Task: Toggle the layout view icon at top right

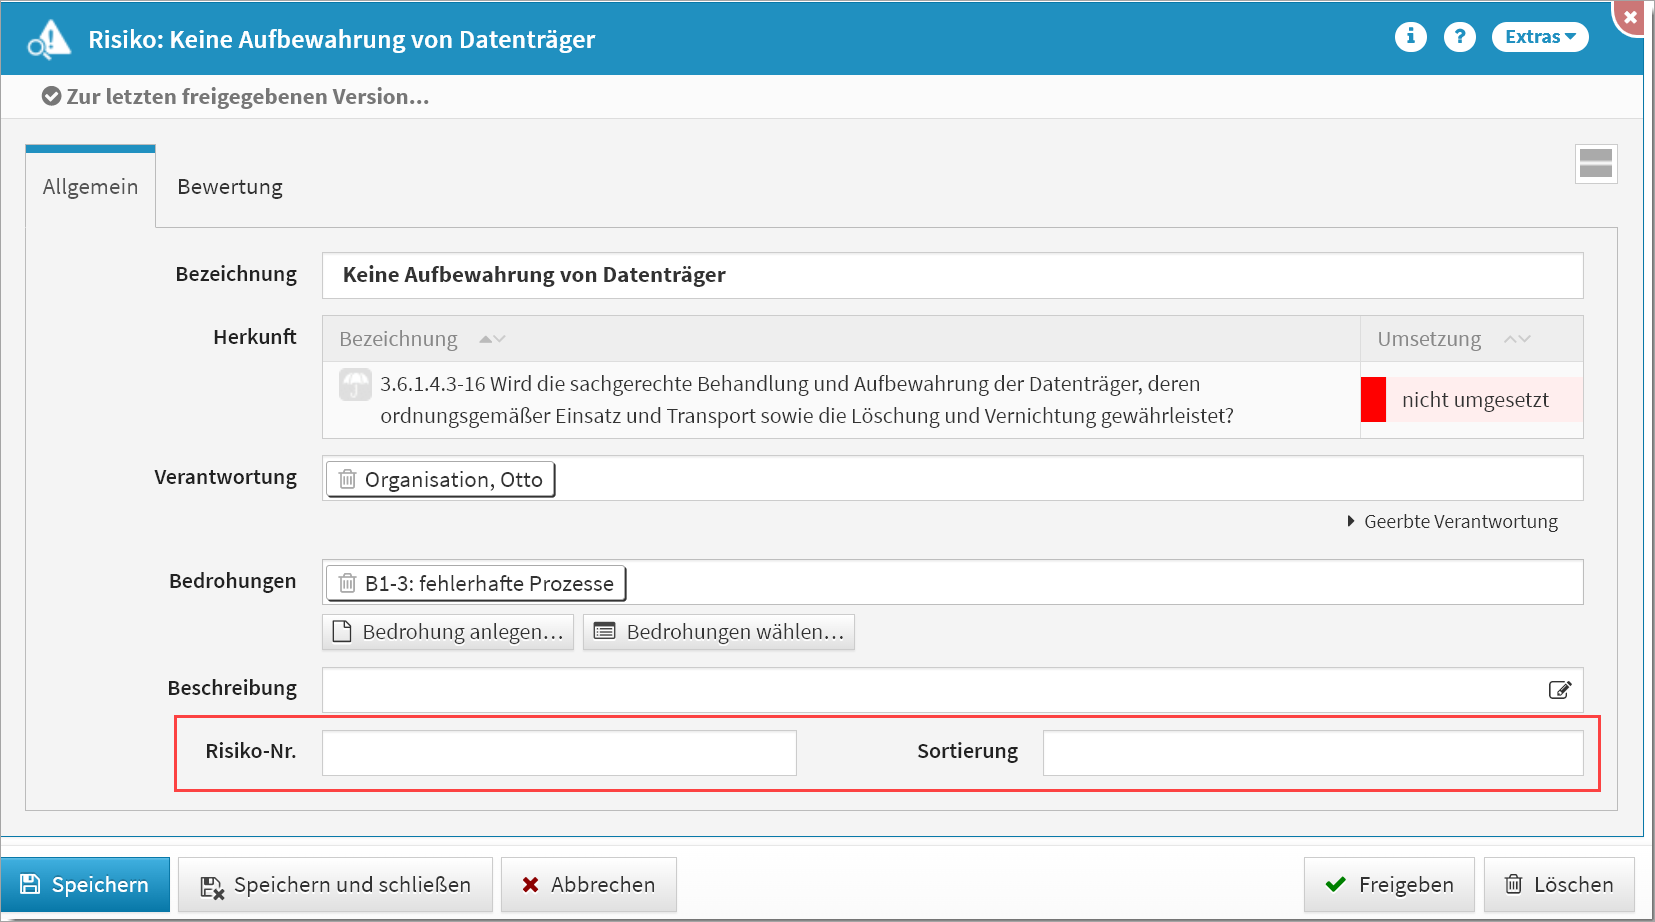Action: pos(1595,164)
